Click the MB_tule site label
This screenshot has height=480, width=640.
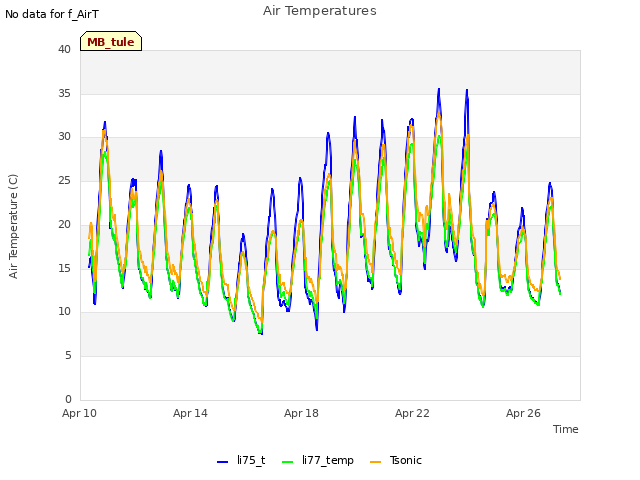[x=111, y=42]
